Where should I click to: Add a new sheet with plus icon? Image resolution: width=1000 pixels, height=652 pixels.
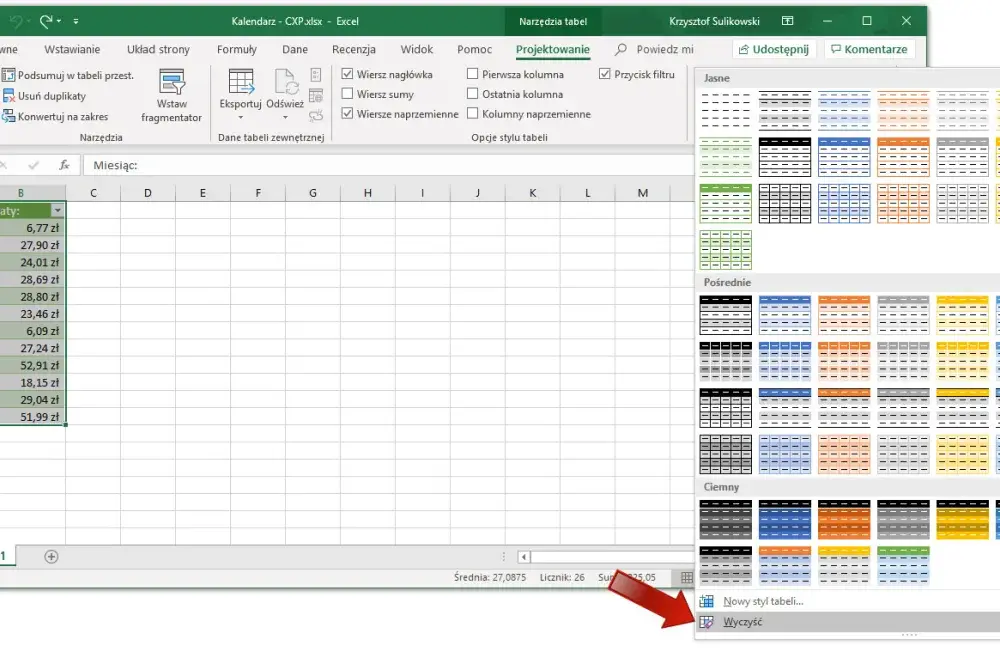point(52,557)
